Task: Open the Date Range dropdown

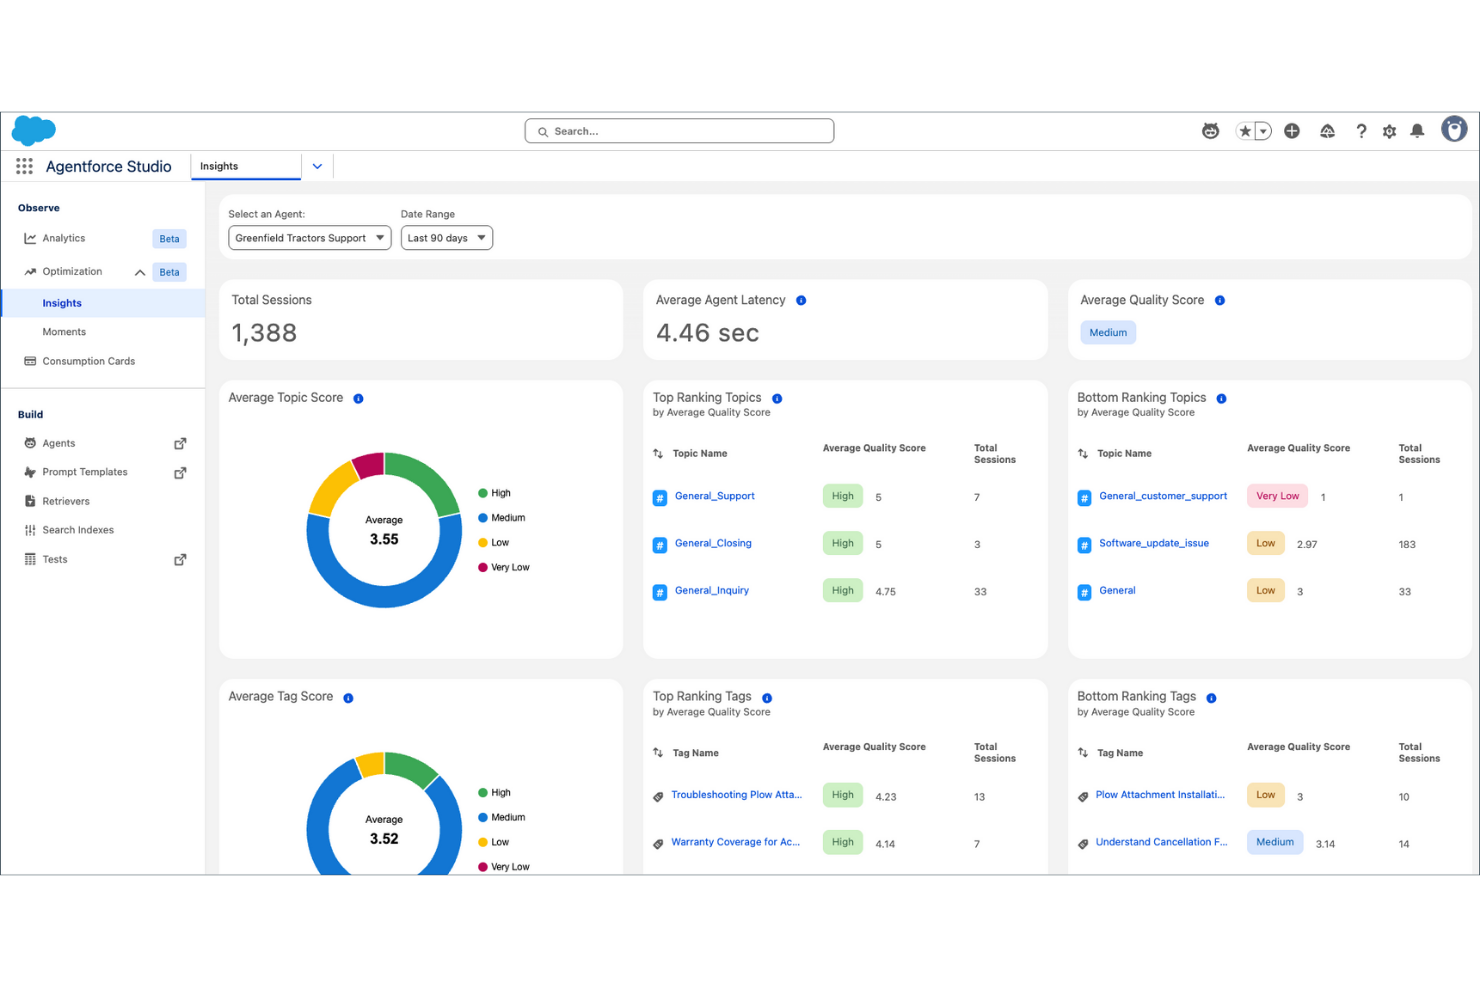Action: [x=446, y=237]
